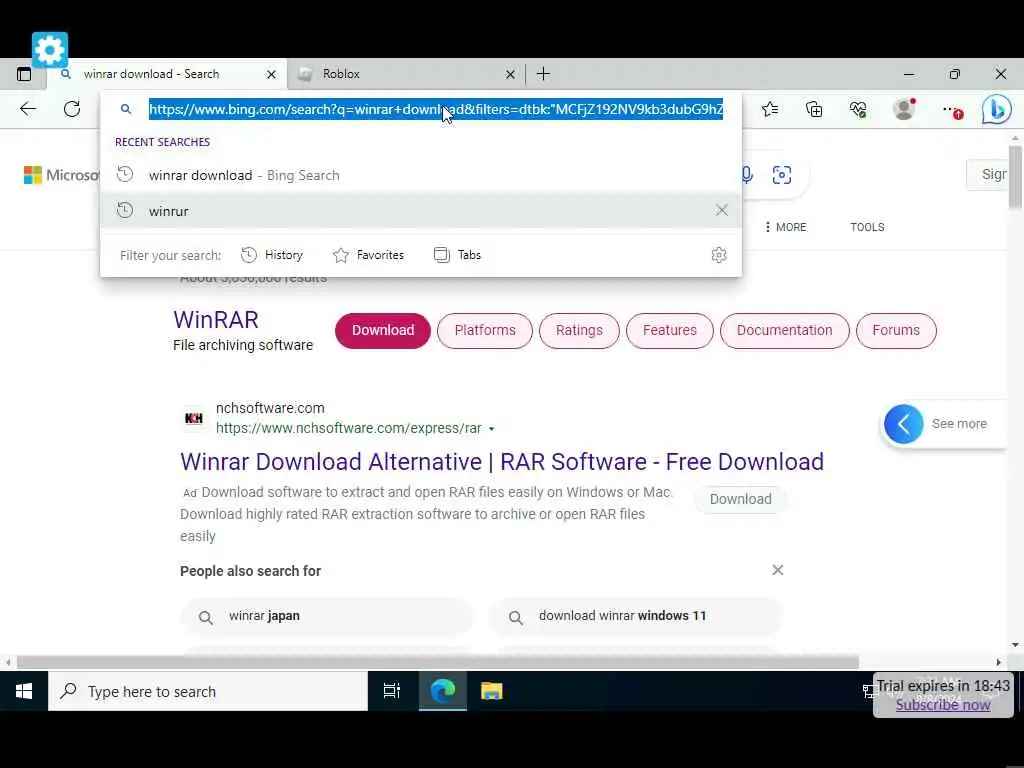Select the Documentation pill
The width and height of the screenshot is (1024, 768).
point(784,330)
